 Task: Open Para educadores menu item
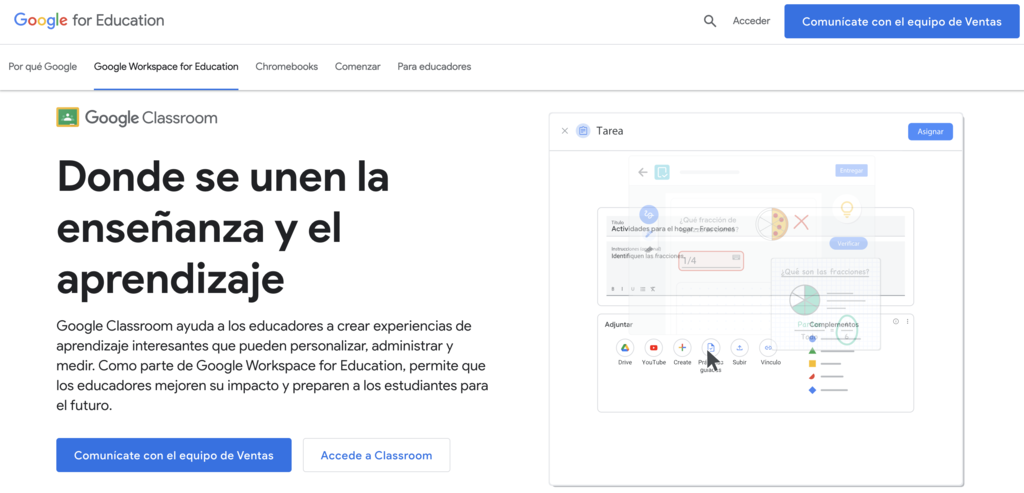tap(434, 67)
